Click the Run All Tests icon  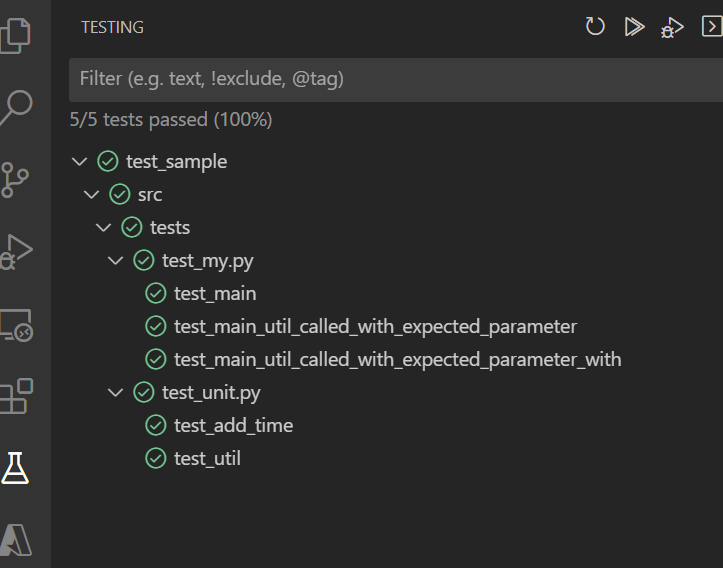pos(634,26)
